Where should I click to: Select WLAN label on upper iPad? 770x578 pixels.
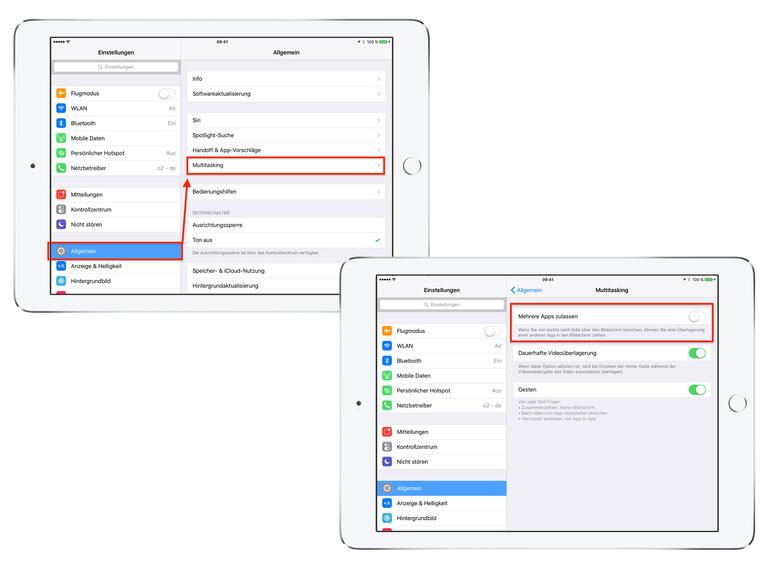click(x=79, y=109)
